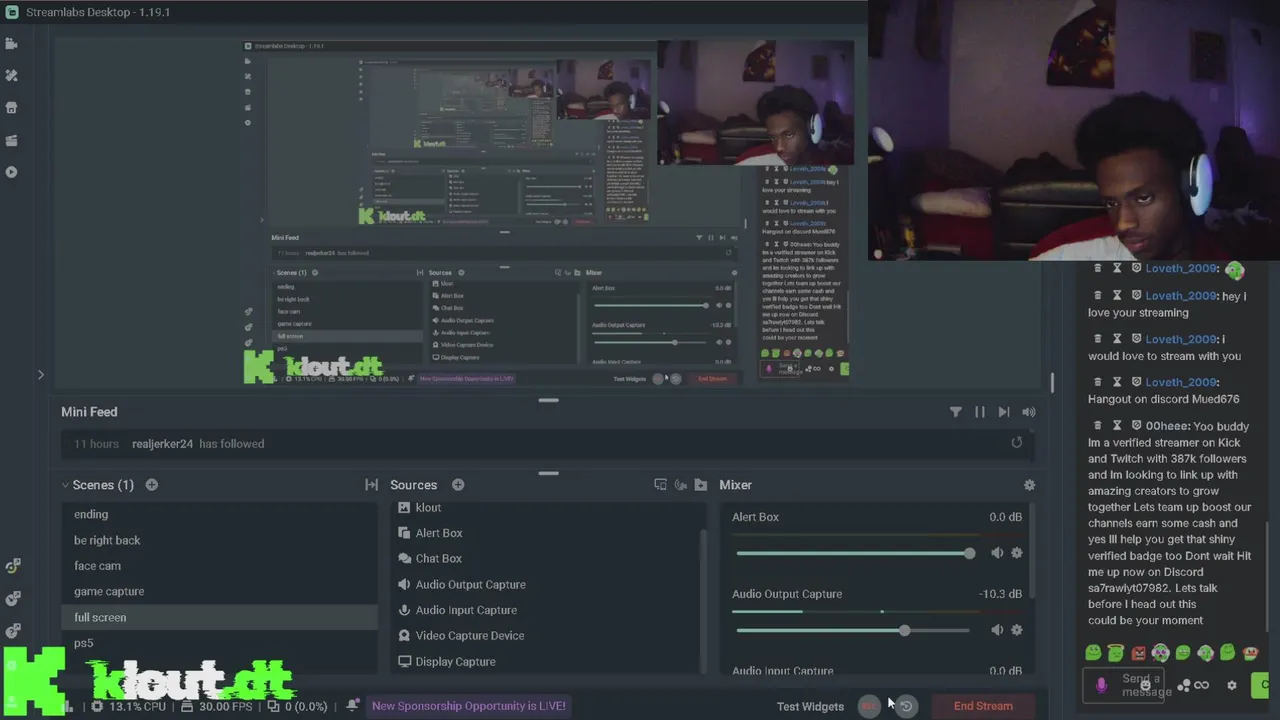Open Alert Box mixer channel settings gear
The height and width of the screenshot is (720, 1280).
pos(1017,553)
